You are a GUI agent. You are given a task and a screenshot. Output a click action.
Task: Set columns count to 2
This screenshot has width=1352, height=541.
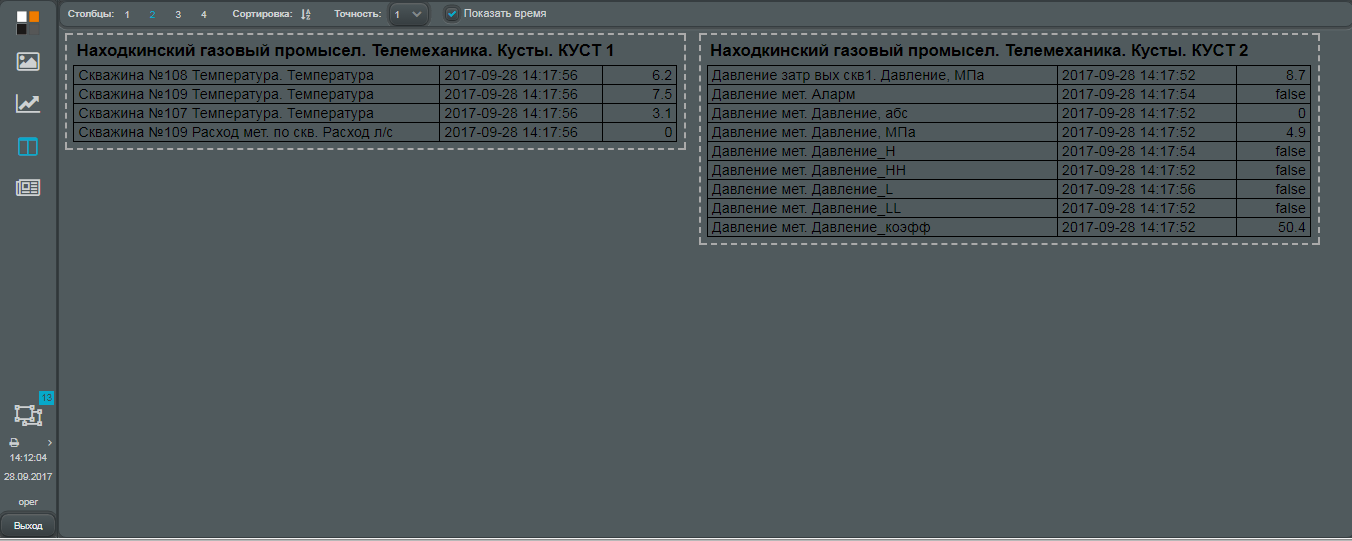pyautogui.click(x=152, y=14)
